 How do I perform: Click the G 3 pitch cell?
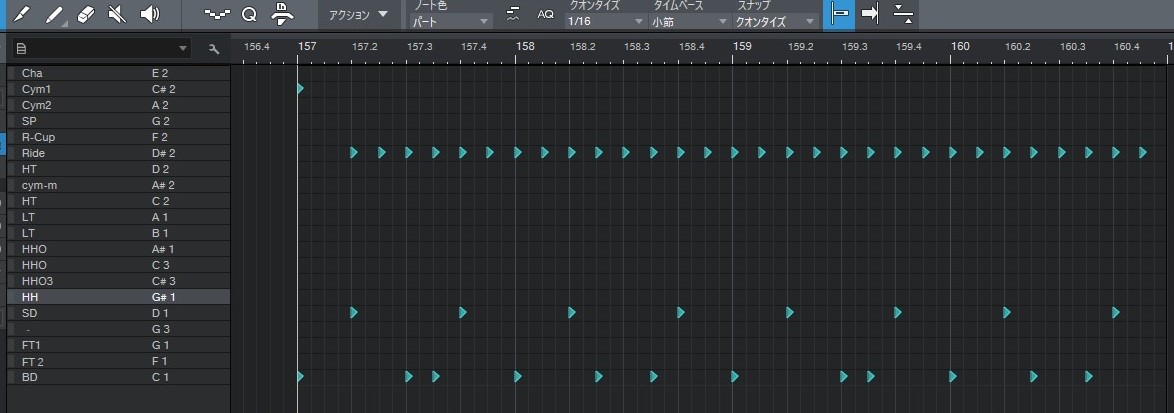(x=160, y=329)
